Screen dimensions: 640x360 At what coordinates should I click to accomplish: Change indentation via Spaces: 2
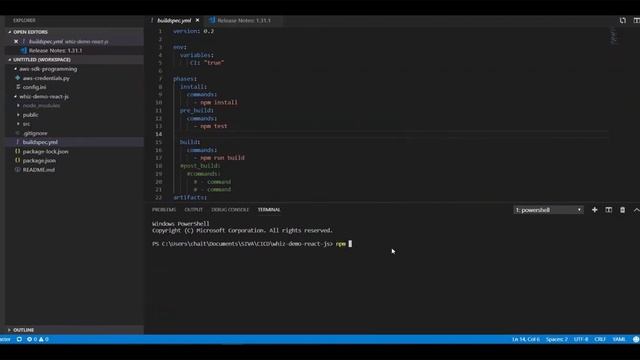point(557,339)
